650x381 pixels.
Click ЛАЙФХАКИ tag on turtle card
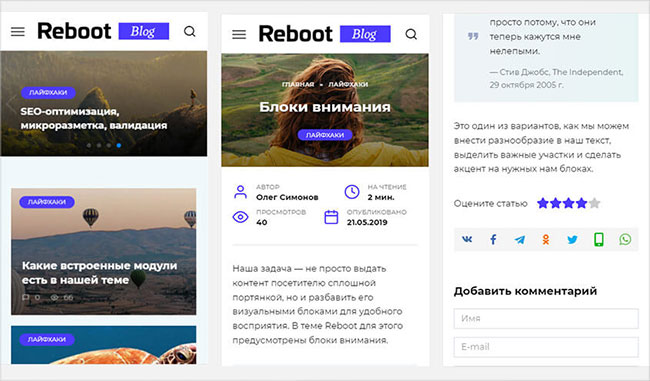[47, 339]
